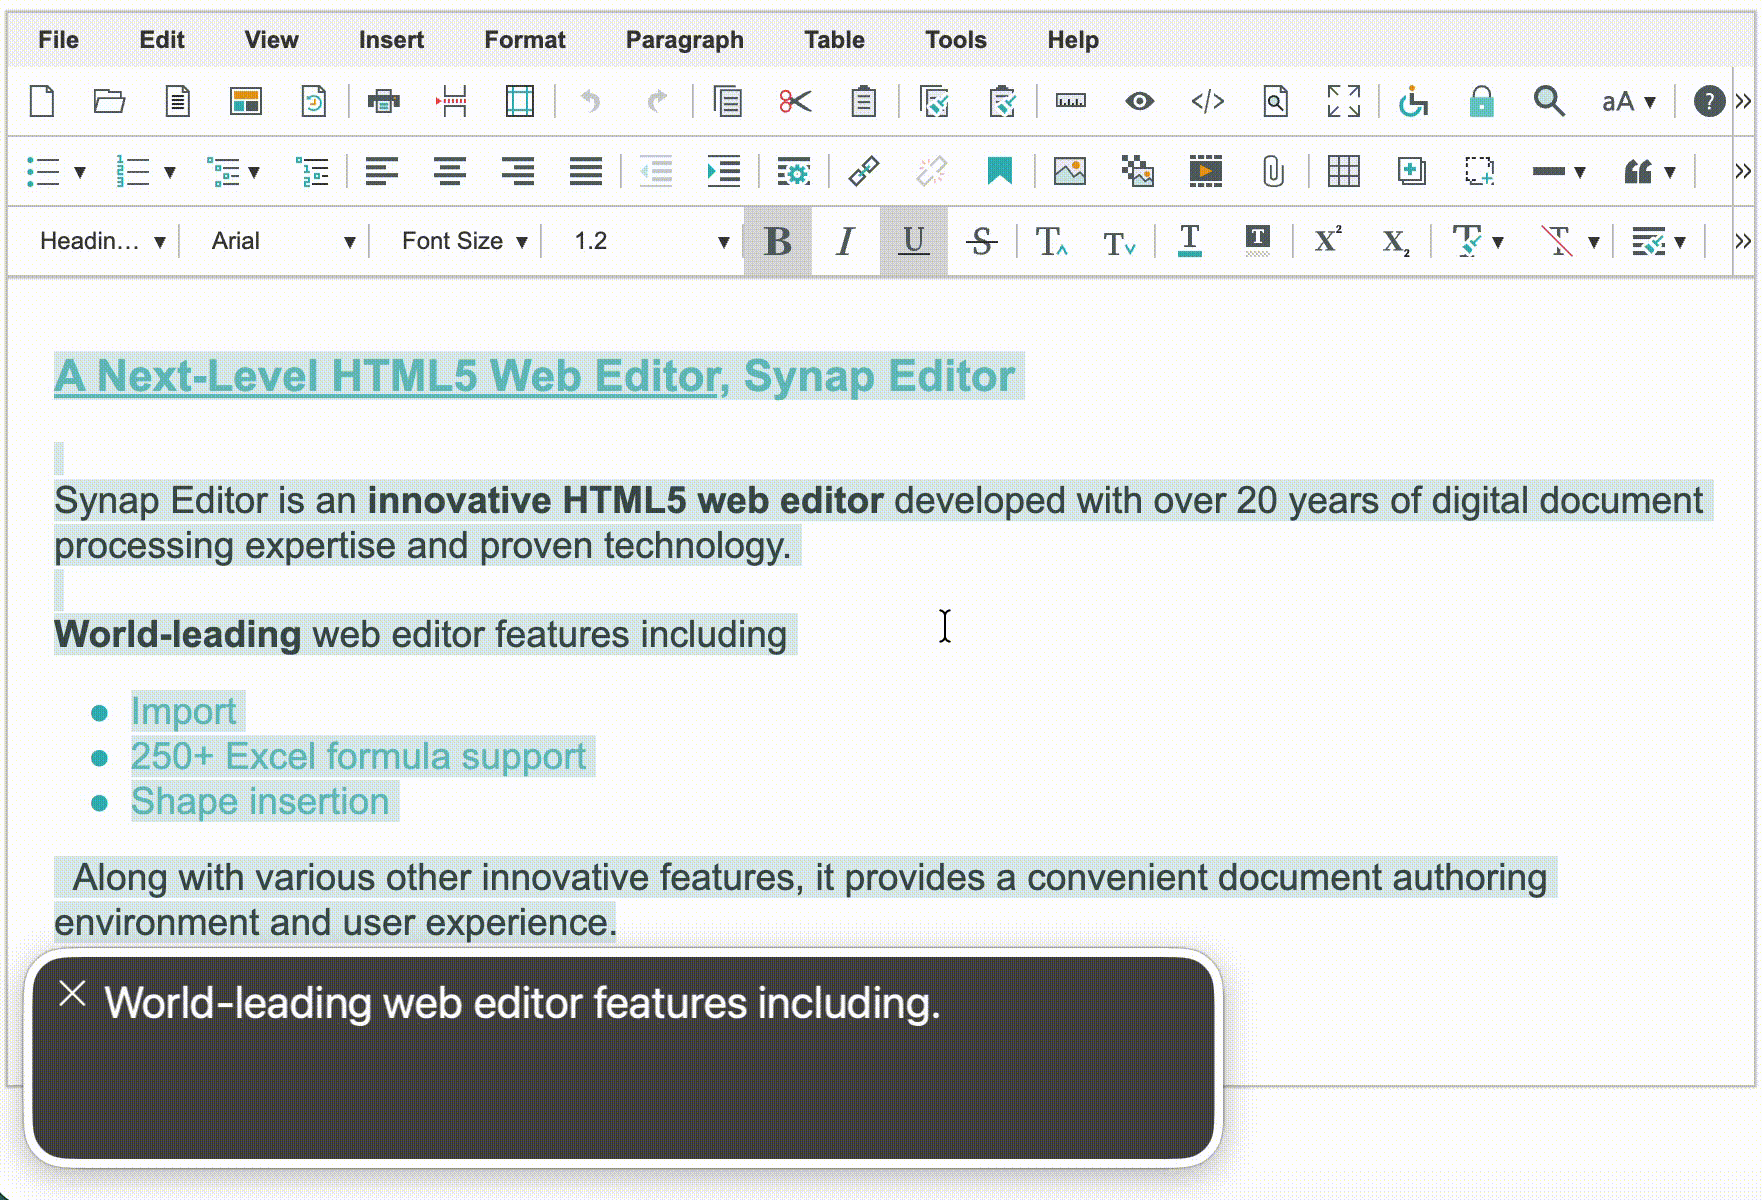The height and width of the screenshot is (1200, 1762).
Task: Insert video icon
Action: tap(1206, 171)
